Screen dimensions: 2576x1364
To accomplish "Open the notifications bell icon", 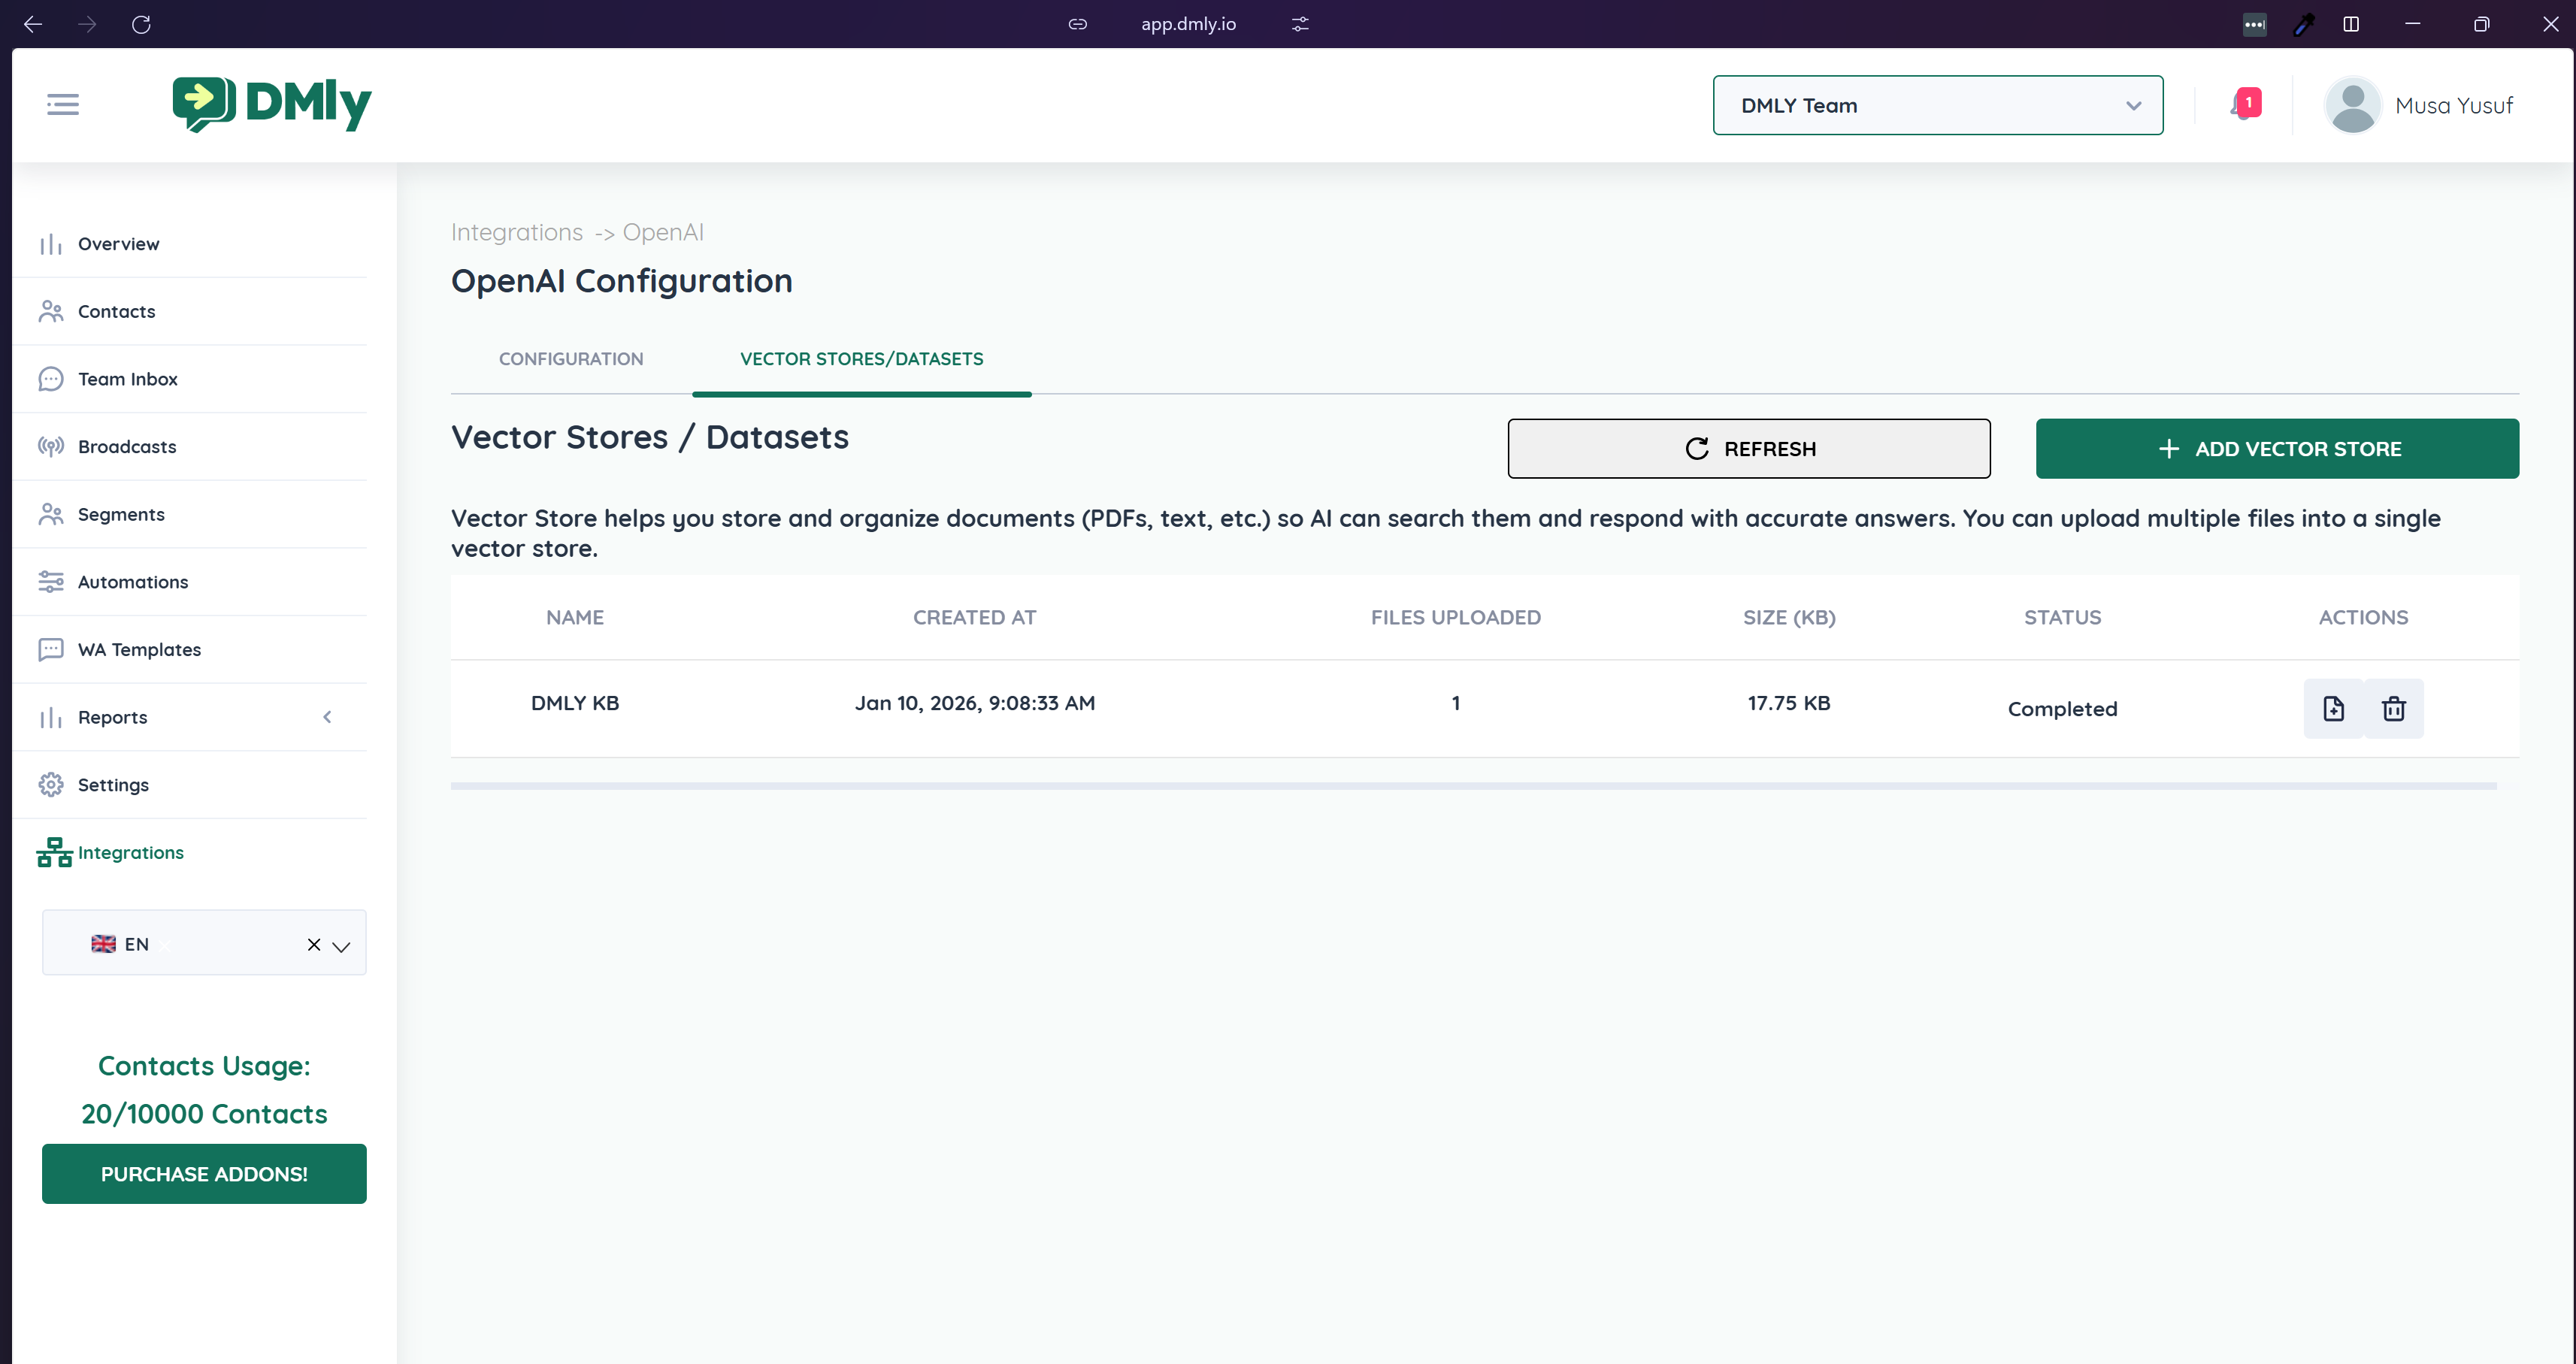I will 2243,104.
